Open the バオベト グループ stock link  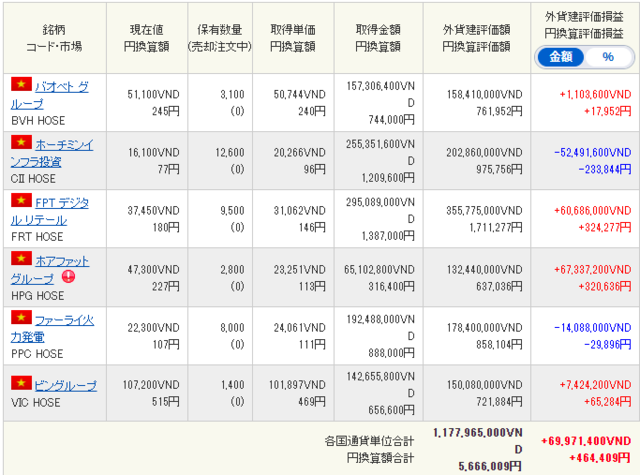pyautogui.click(x=50, y=95)
